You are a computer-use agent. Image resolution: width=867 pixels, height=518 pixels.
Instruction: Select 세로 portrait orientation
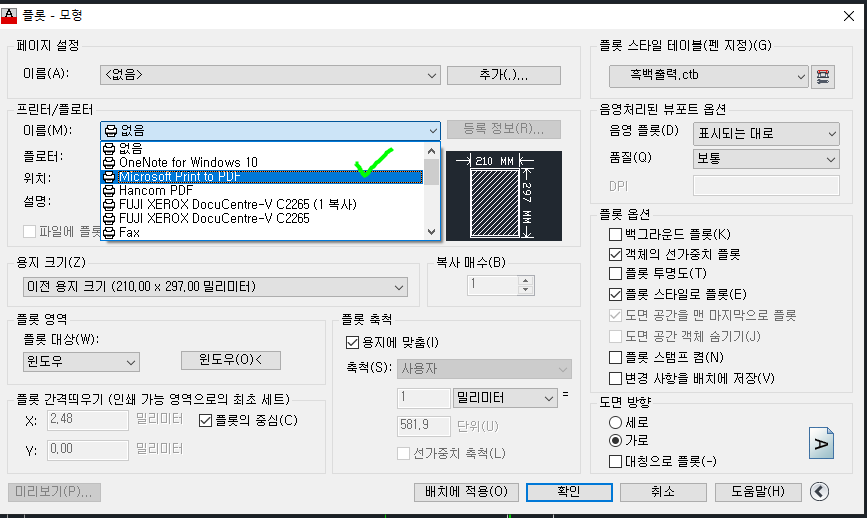(x=615, y=422)
